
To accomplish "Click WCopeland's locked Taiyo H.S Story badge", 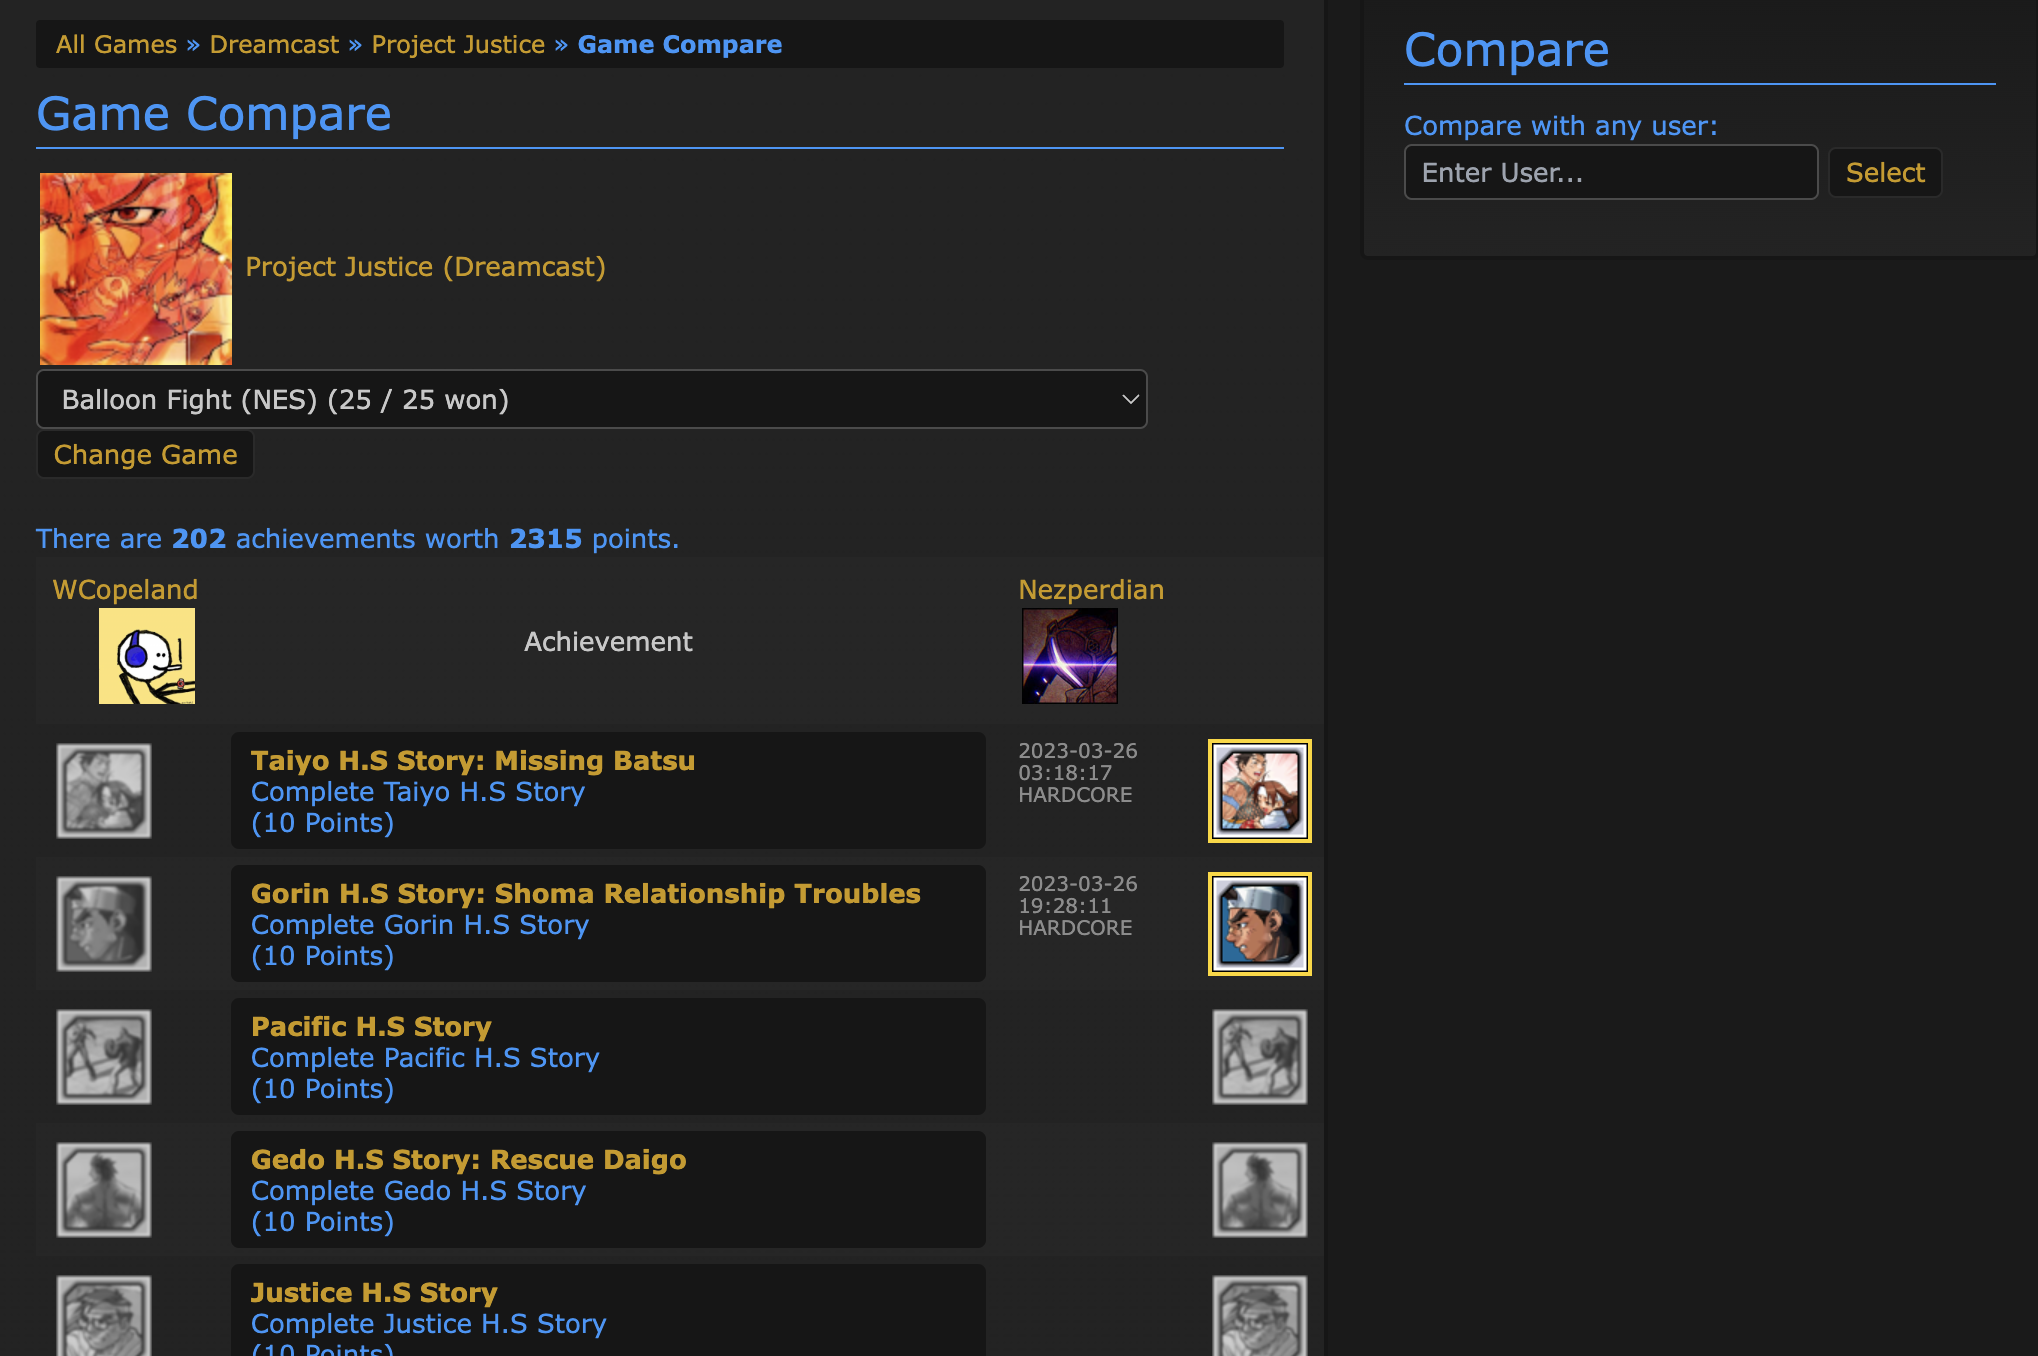I will (x=103, y=790).
